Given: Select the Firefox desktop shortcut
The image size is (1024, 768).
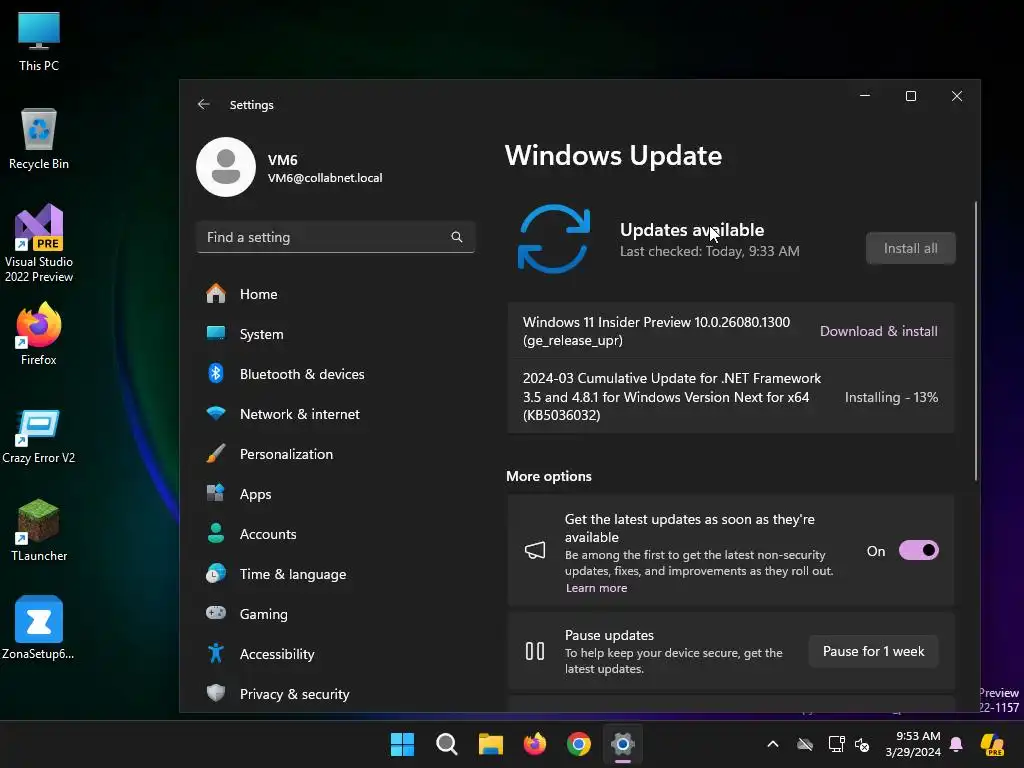Looking at the screenshot, I should click(x=39, y=334).
